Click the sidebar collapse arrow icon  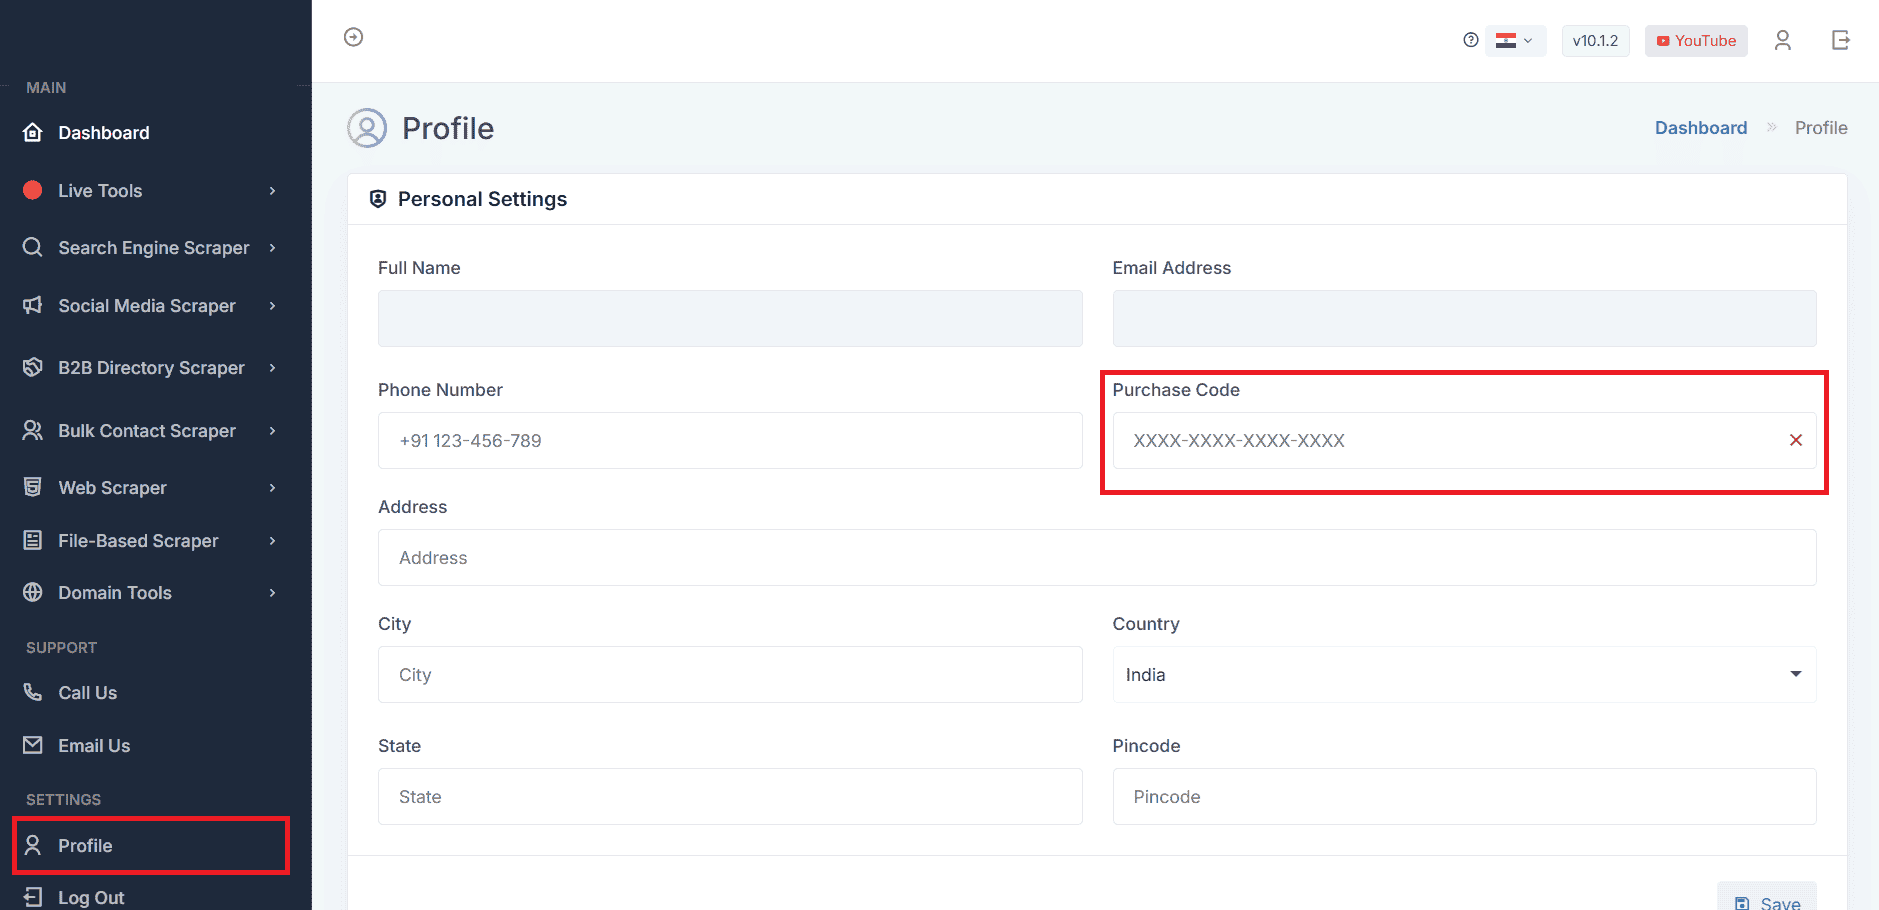[x=353, y=37]
